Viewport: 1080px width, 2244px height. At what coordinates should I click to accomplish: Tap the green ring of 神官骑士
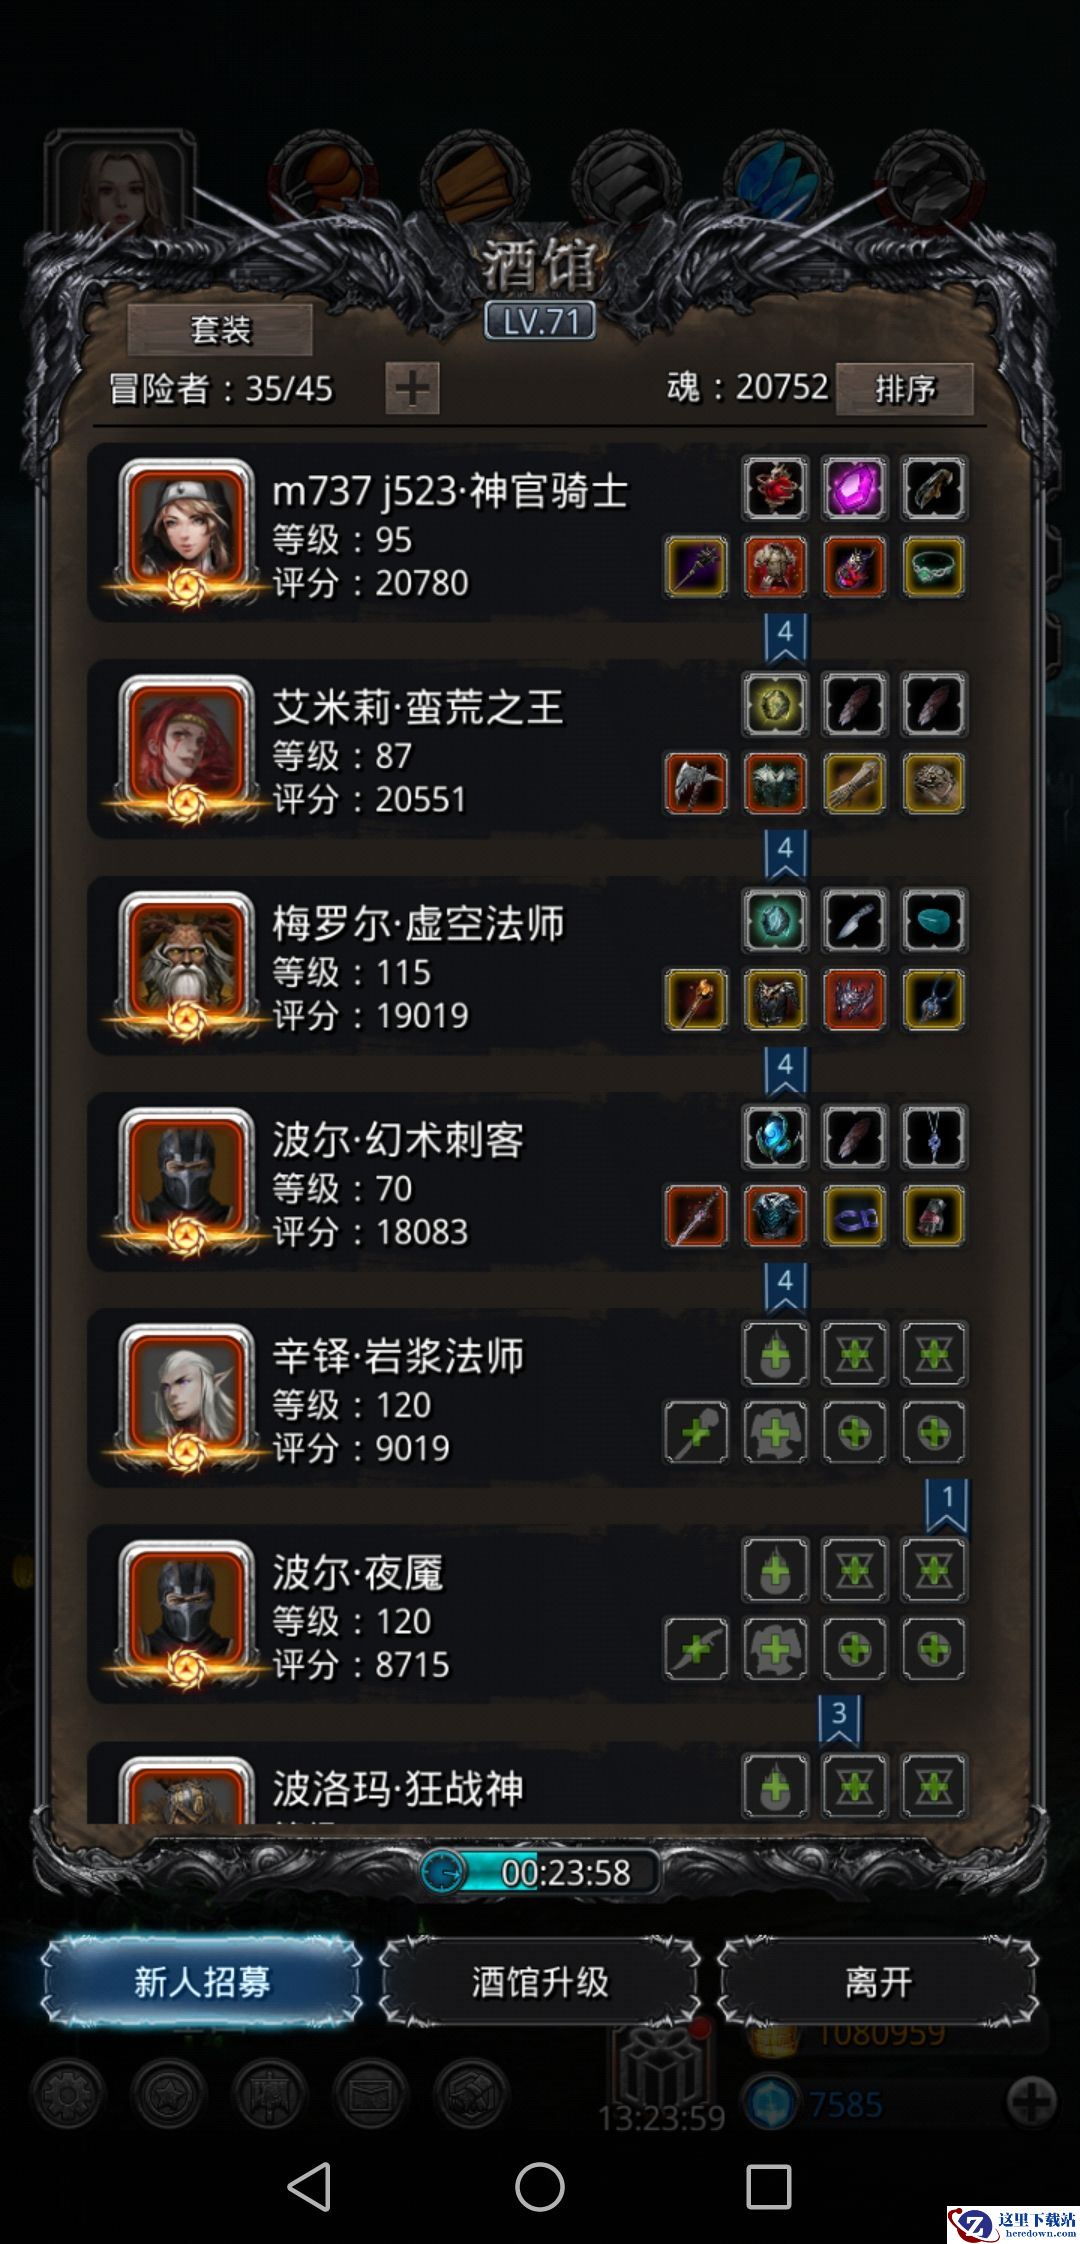pos(934,567)
